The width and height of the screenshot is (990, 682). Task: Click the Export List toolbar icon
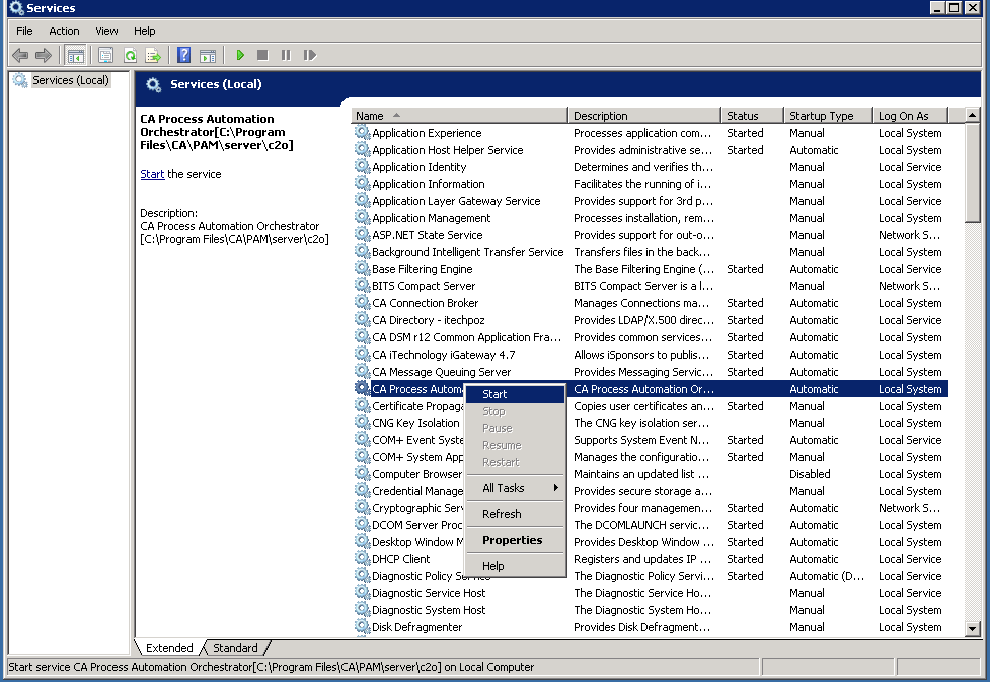(153, 56)
